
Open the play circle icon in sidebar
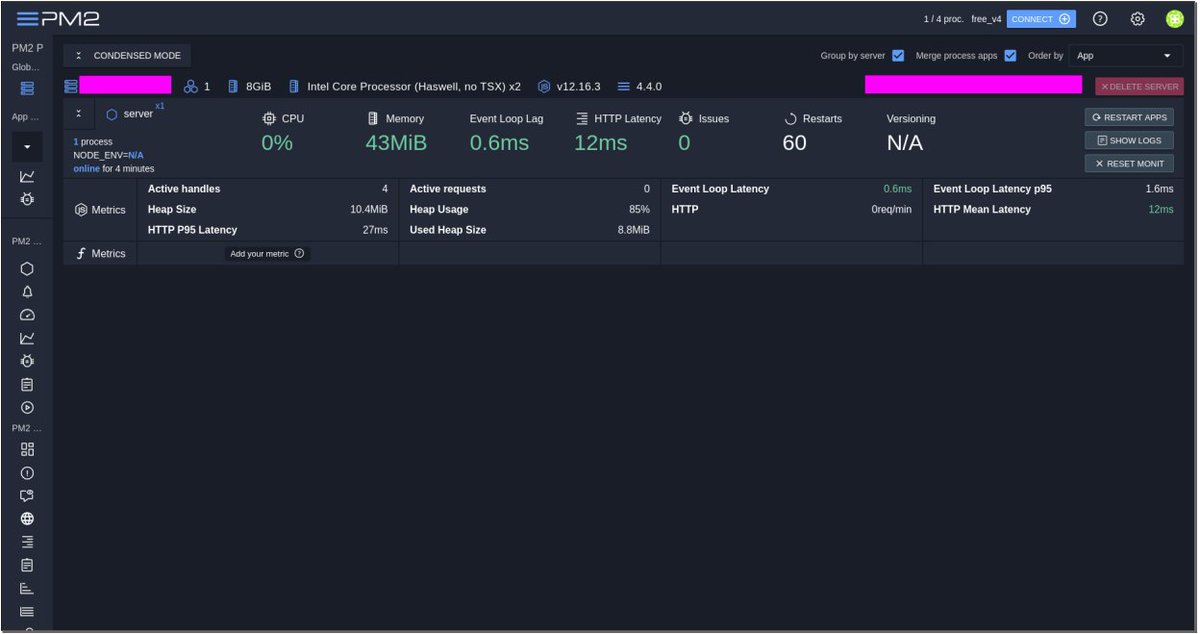27,407
